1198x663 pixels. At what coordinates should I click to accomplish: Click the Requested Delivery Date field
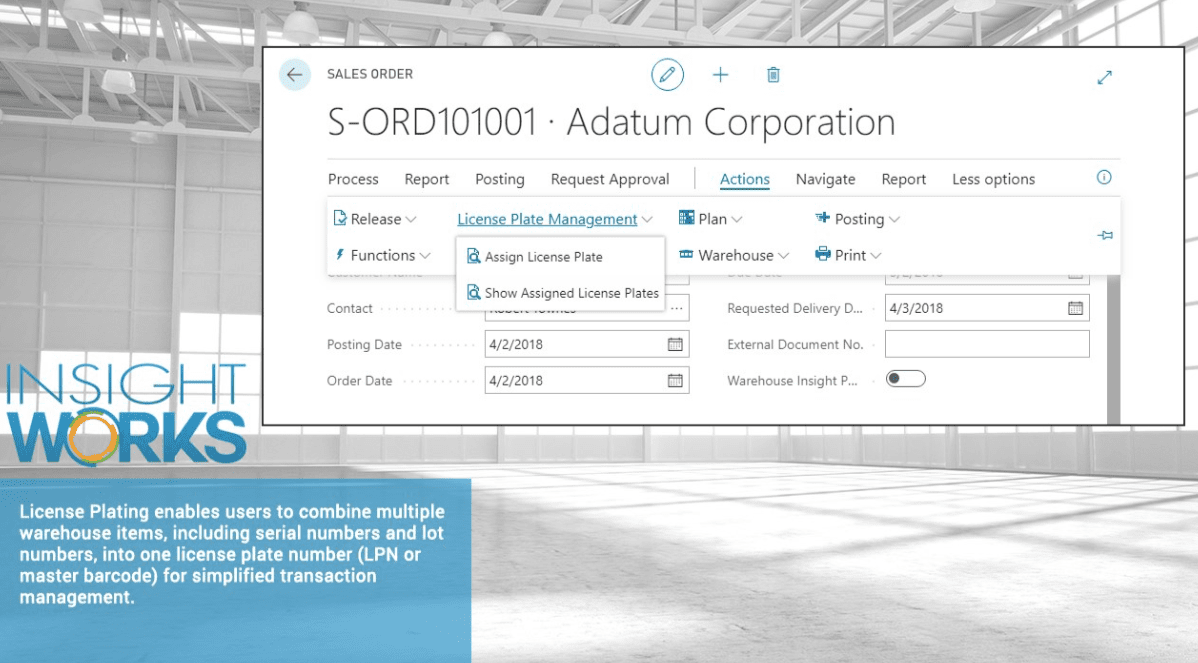coord(987,309)
